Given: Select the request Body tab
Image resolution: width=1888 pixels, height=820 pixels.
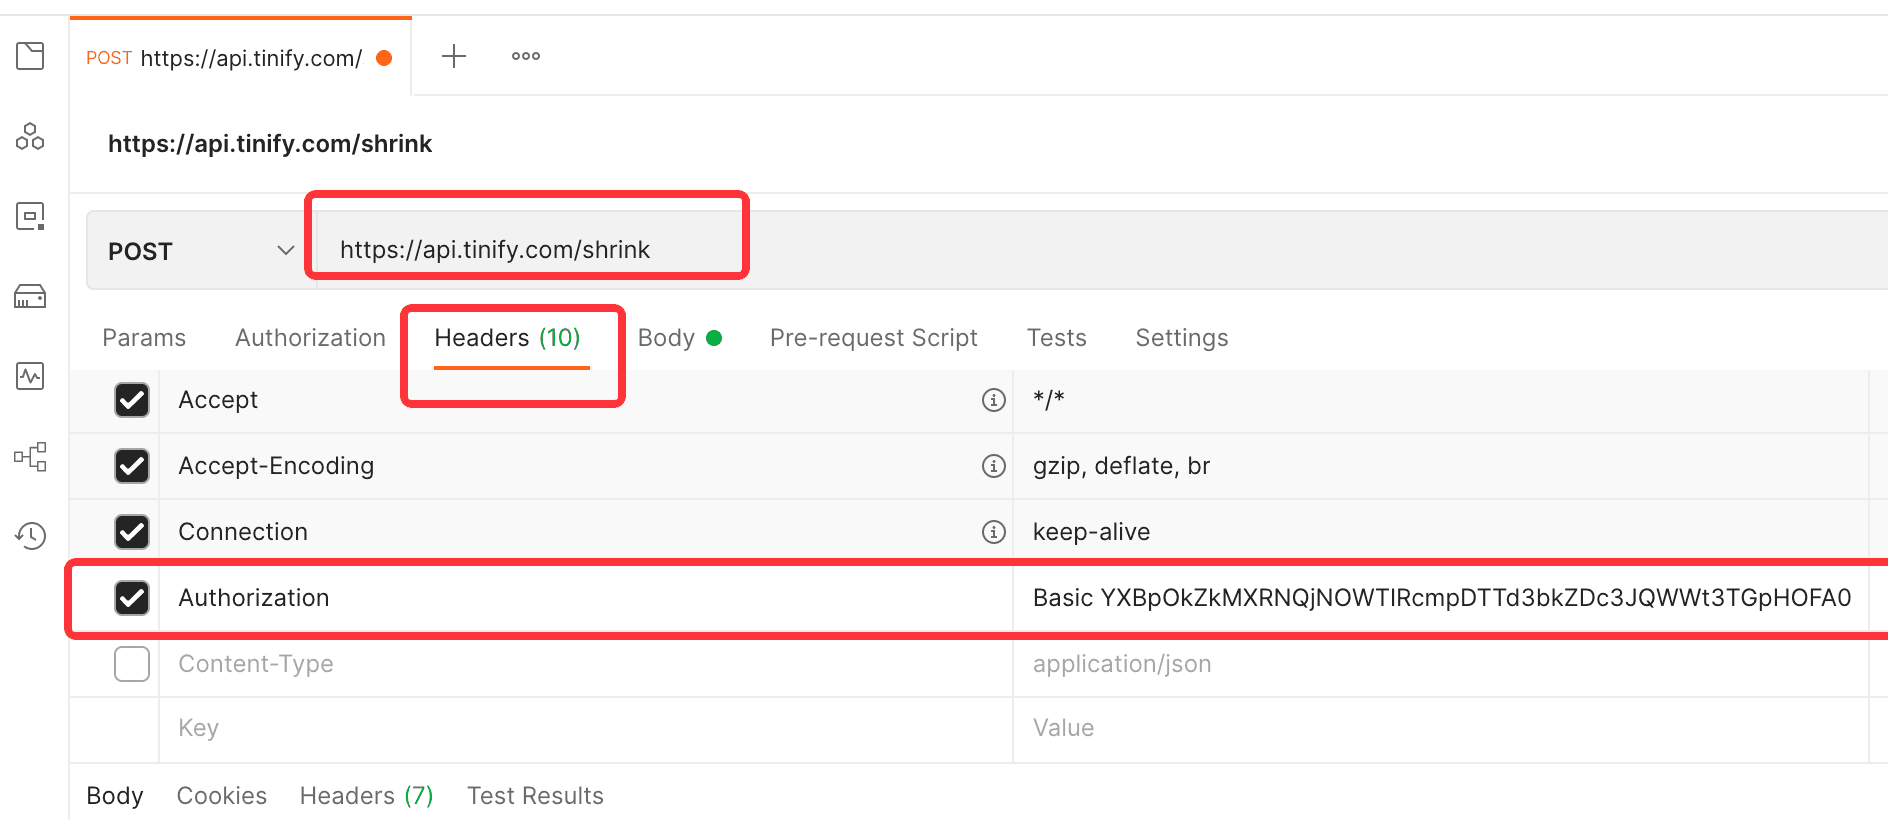Looking at the screenshot, I should click(667, 338).
